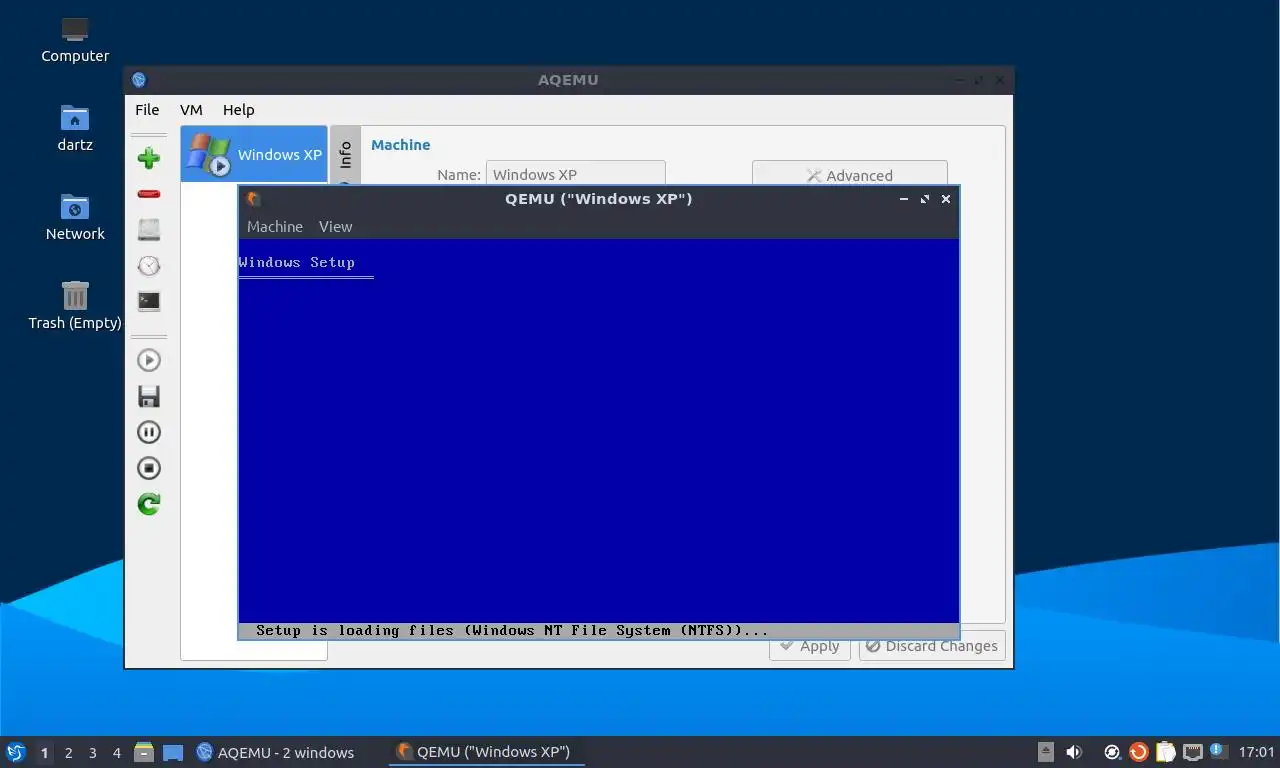1280x768 pixels.
Task: Switch to workspace 2
Action: click(x=68, y=753)
